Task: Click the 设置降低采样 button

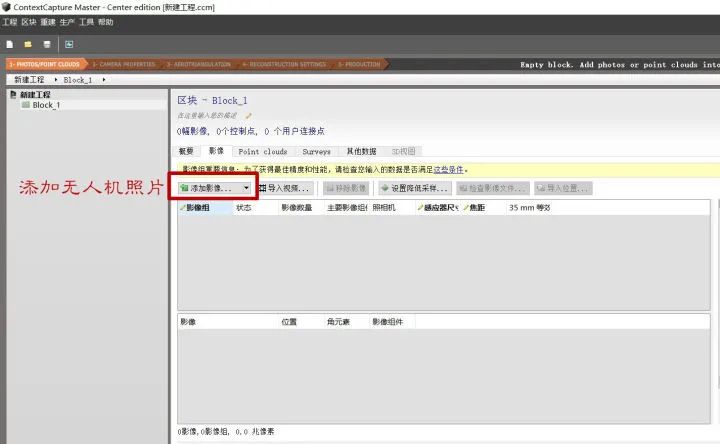Action: coord(414,188)
